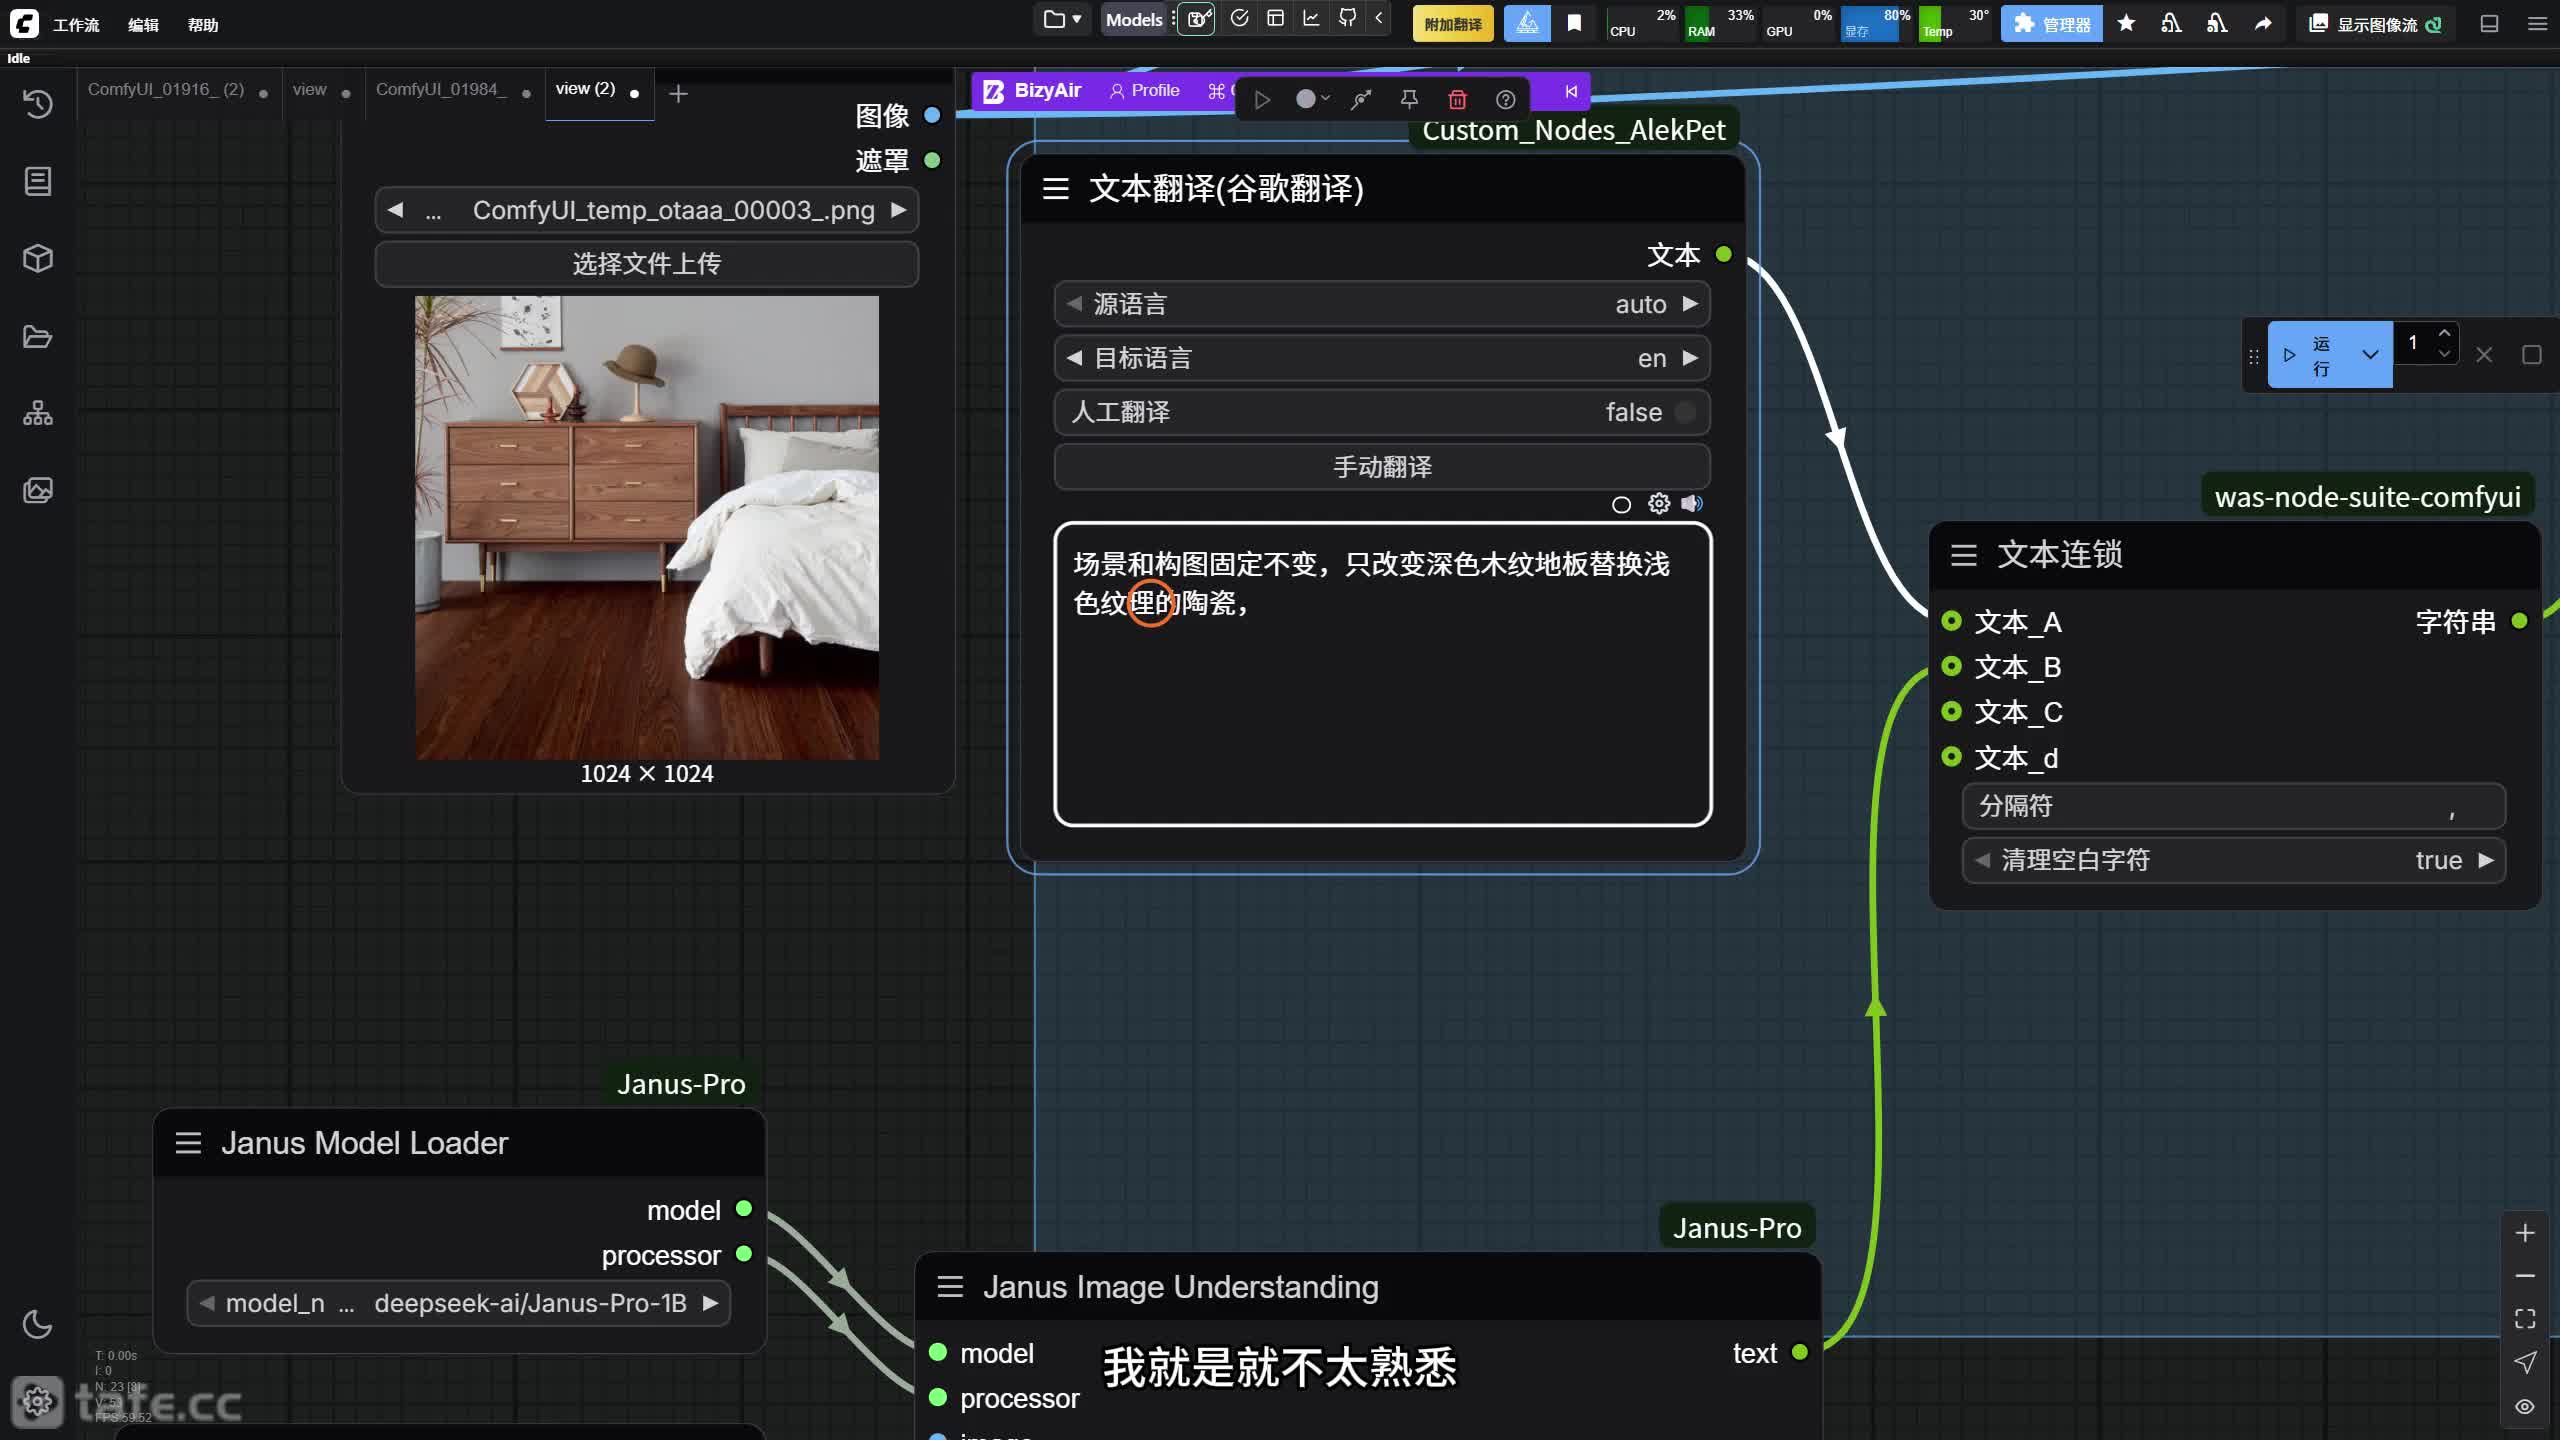Viewport: 2560px width, 1440px height.
Task: Click the 运行 run button
Action: tap(2309, 354)
